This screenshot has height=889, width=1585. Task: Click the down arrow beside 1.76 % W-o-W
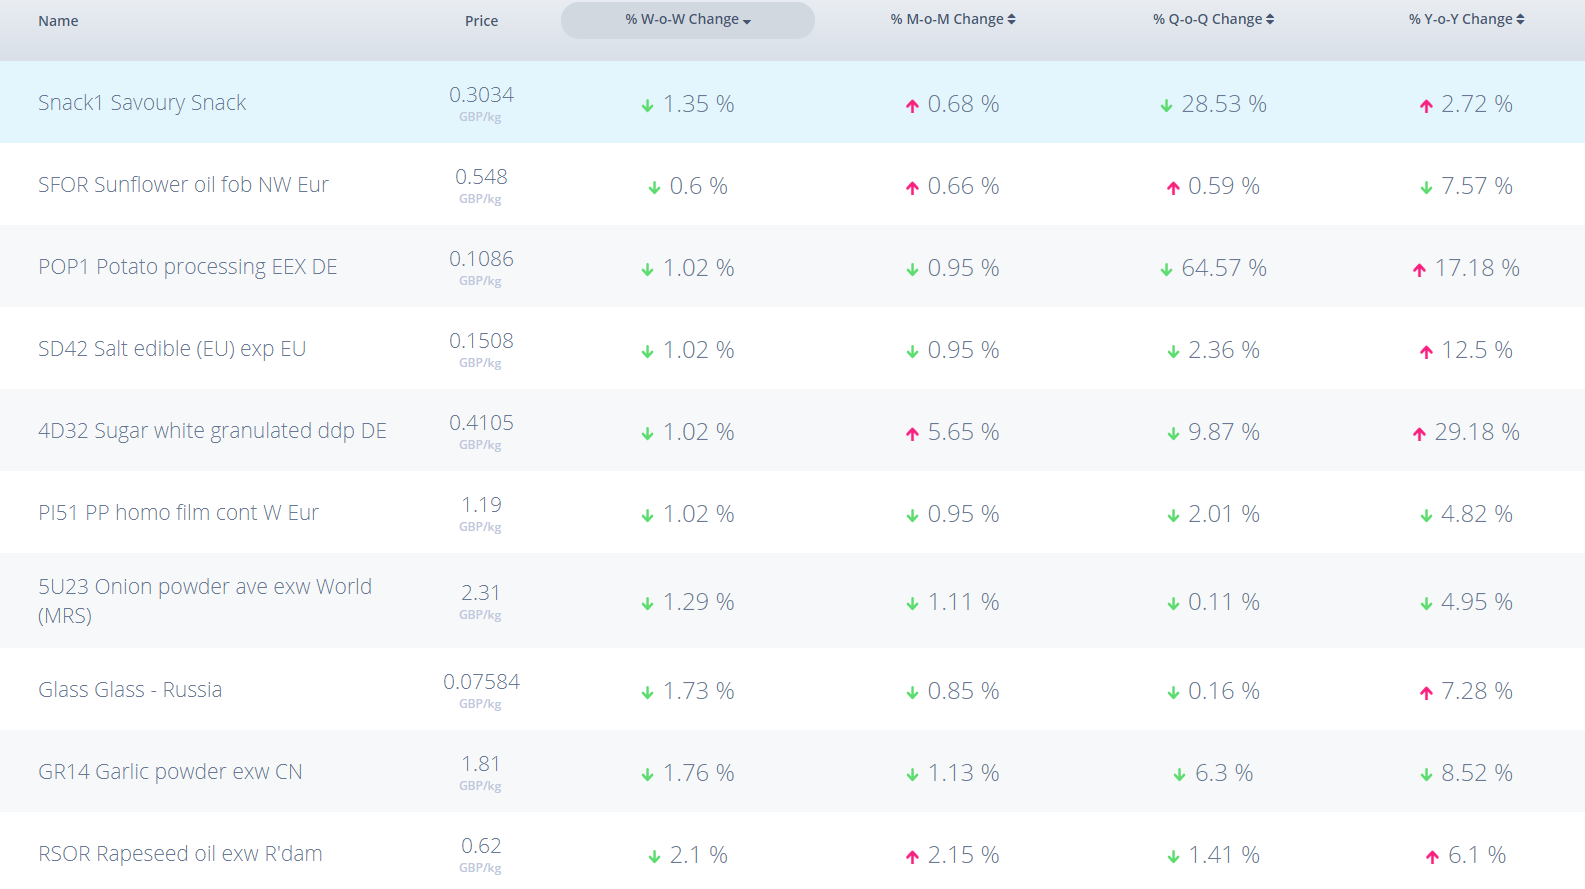(x=647, y=775)
